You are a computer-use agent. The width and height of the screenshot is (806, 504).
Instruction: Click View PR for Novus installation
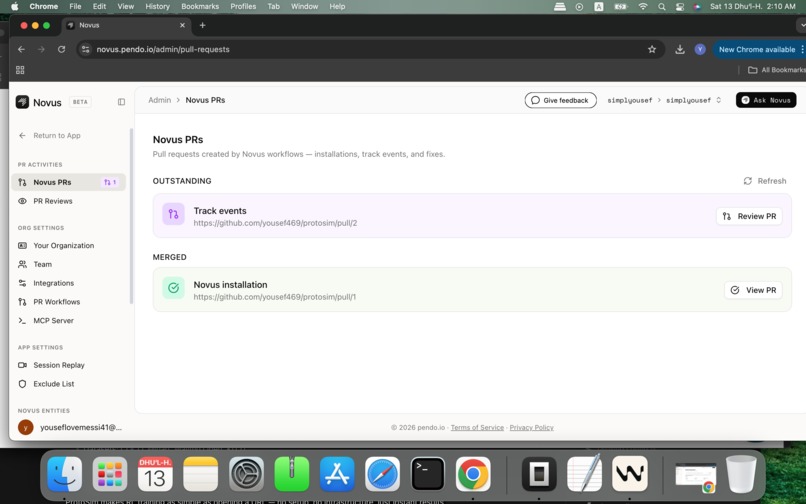(753, 290)
